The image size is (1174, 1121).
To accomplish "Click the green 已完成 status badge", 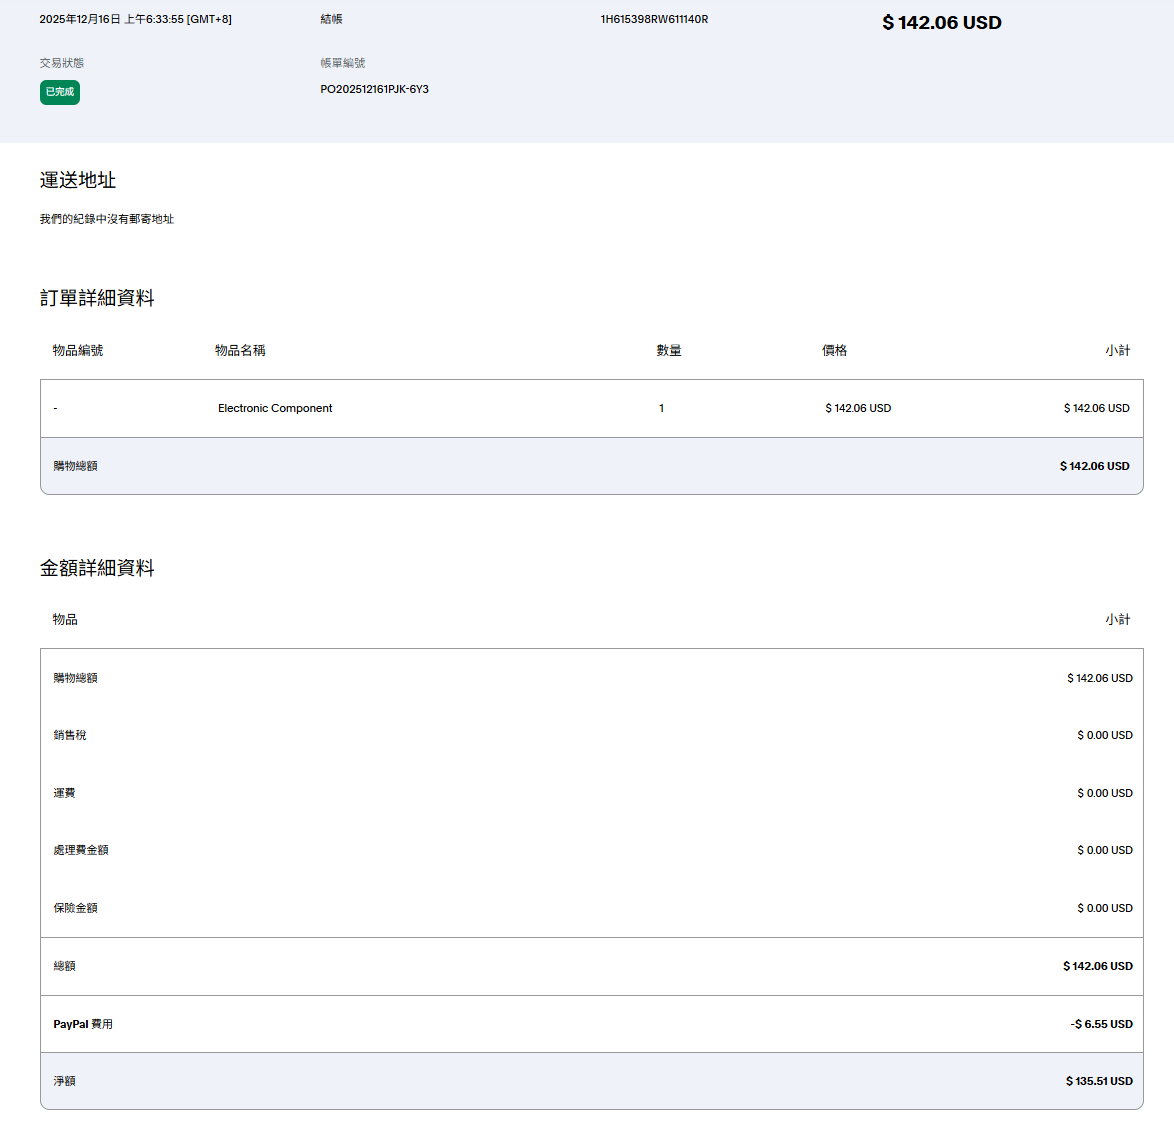I will pyautogui.click(x=59, y=92).
